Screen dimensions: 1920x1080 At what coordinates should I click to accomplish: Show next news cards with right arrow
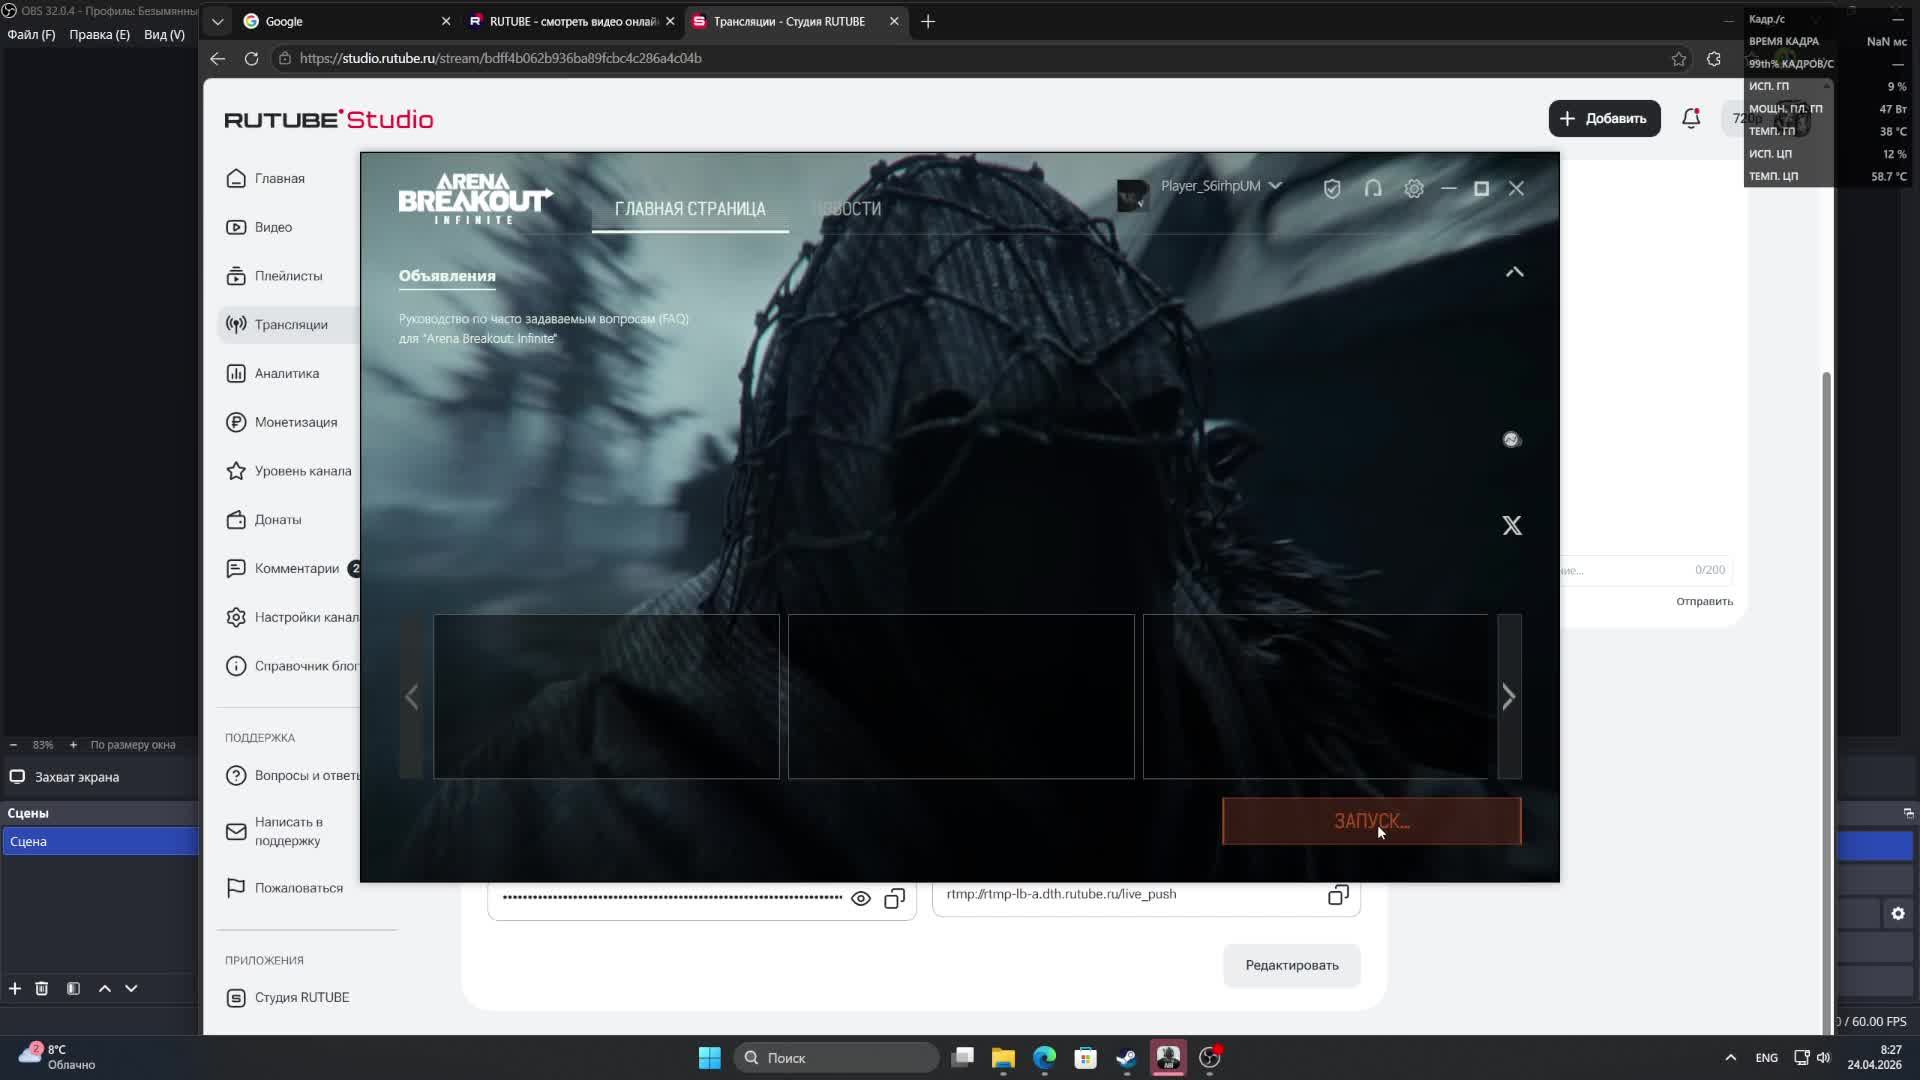coord(1509,697)
